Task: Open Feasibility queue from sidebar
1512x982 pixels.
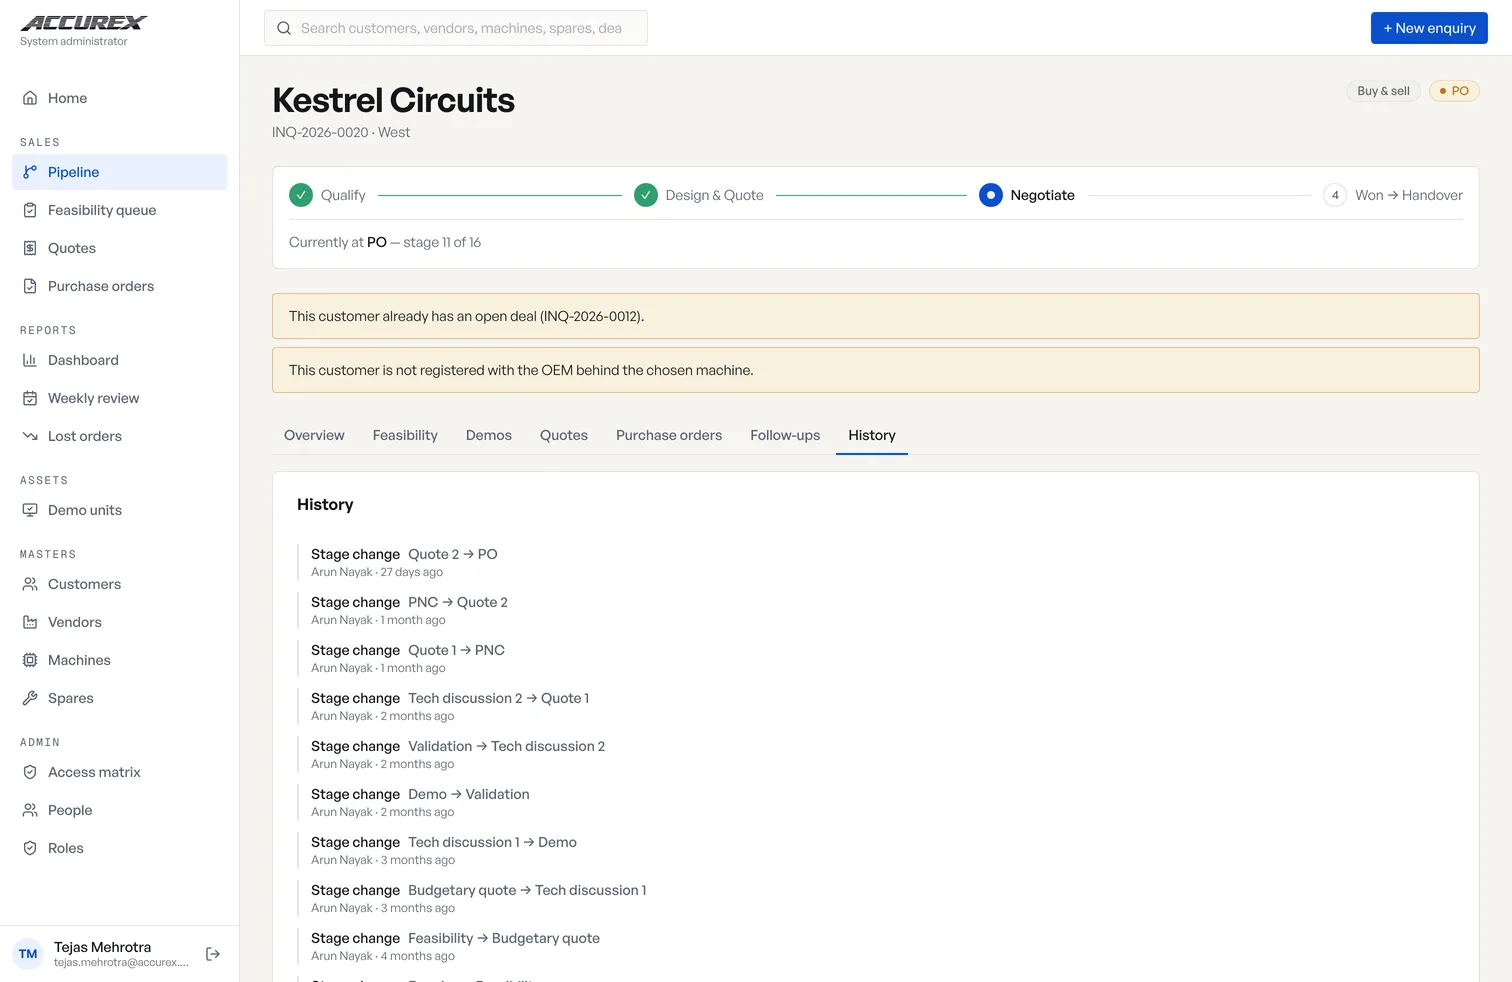Action: (119, 210)
